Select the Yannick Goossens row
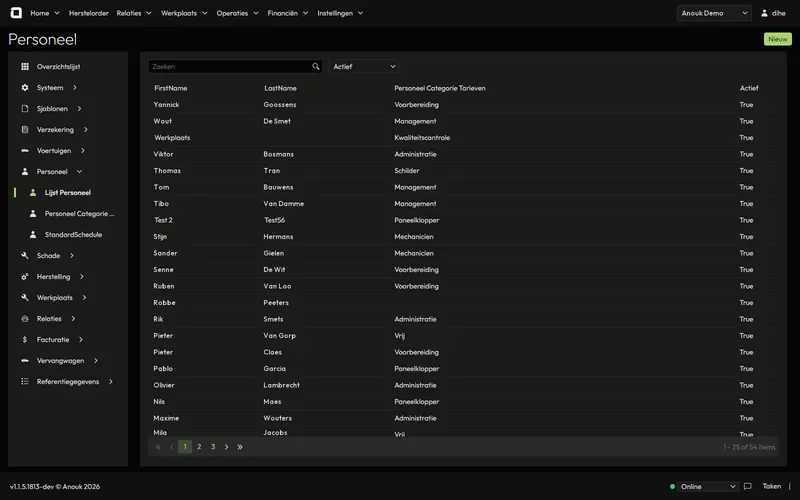The height and width of the screenshot is (500, 800). tap(463, 105)
